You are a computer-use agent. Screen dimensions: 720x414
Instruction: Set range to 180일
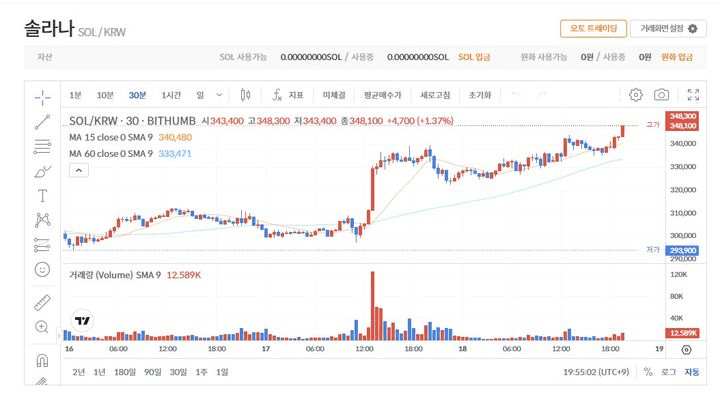[125, 372]
